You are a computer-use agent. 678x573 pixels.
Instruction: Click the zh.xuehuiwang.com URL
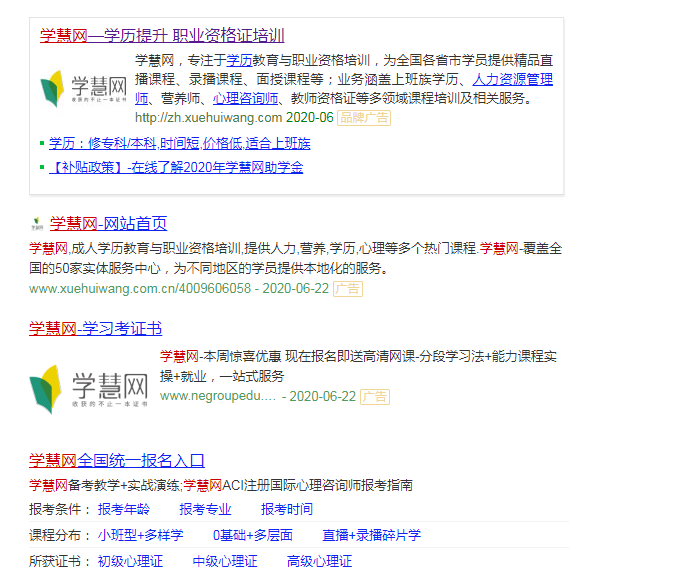pyautogui.click(x=208, y=118)
